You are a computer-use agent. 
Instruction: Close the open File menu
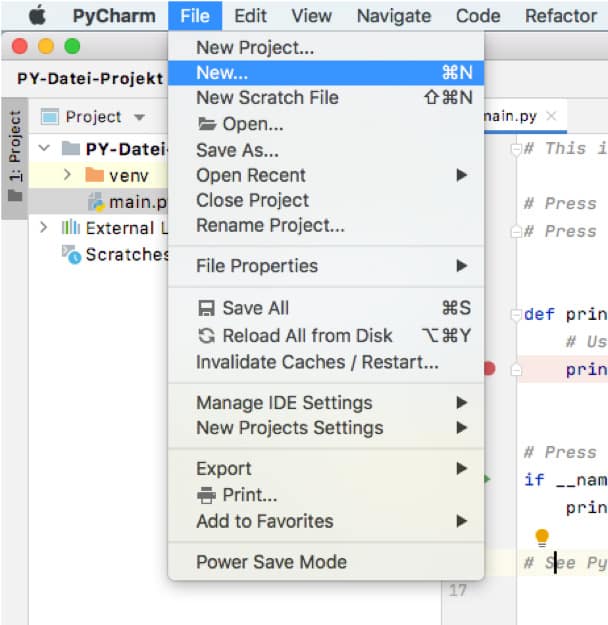point(195,16)
